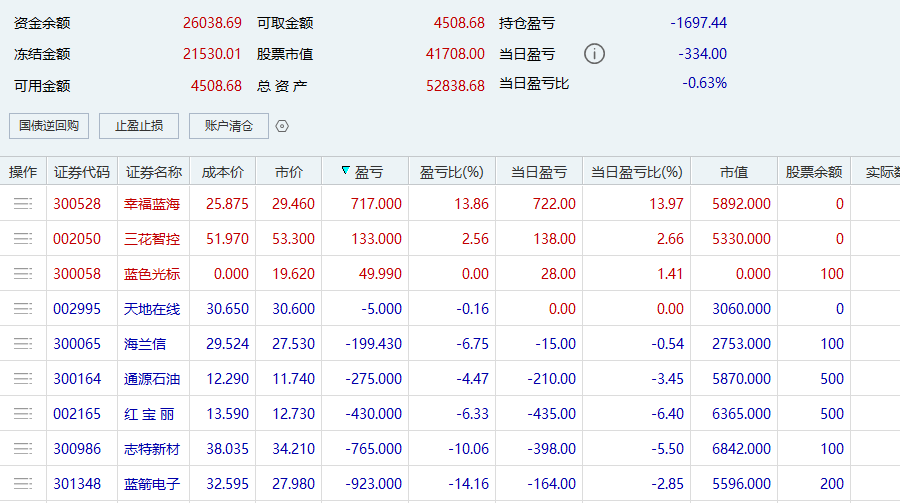The image size is (900, 503).
Task: Click the info icon beside 当日盈亏
Action: coord(594,54)
